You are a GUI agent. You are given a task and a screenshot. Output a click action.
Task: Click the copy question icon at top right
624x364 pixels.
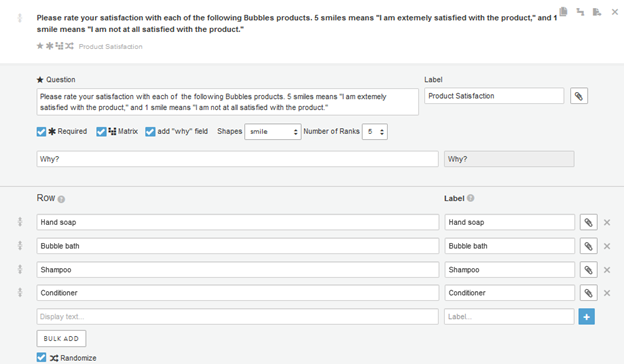tap(563, 12)
